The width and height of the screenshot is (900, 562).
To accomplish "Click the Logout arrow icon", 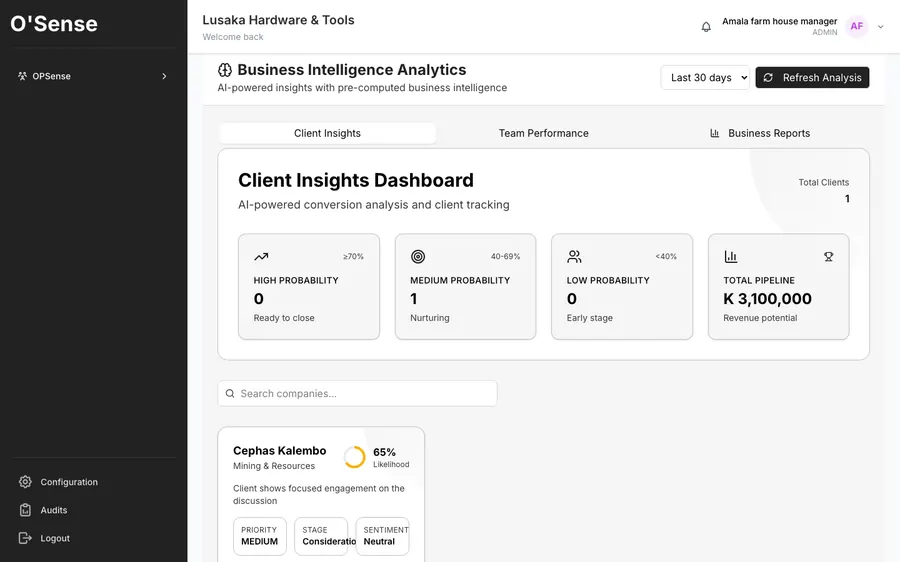I will click(x=25, y=538).
